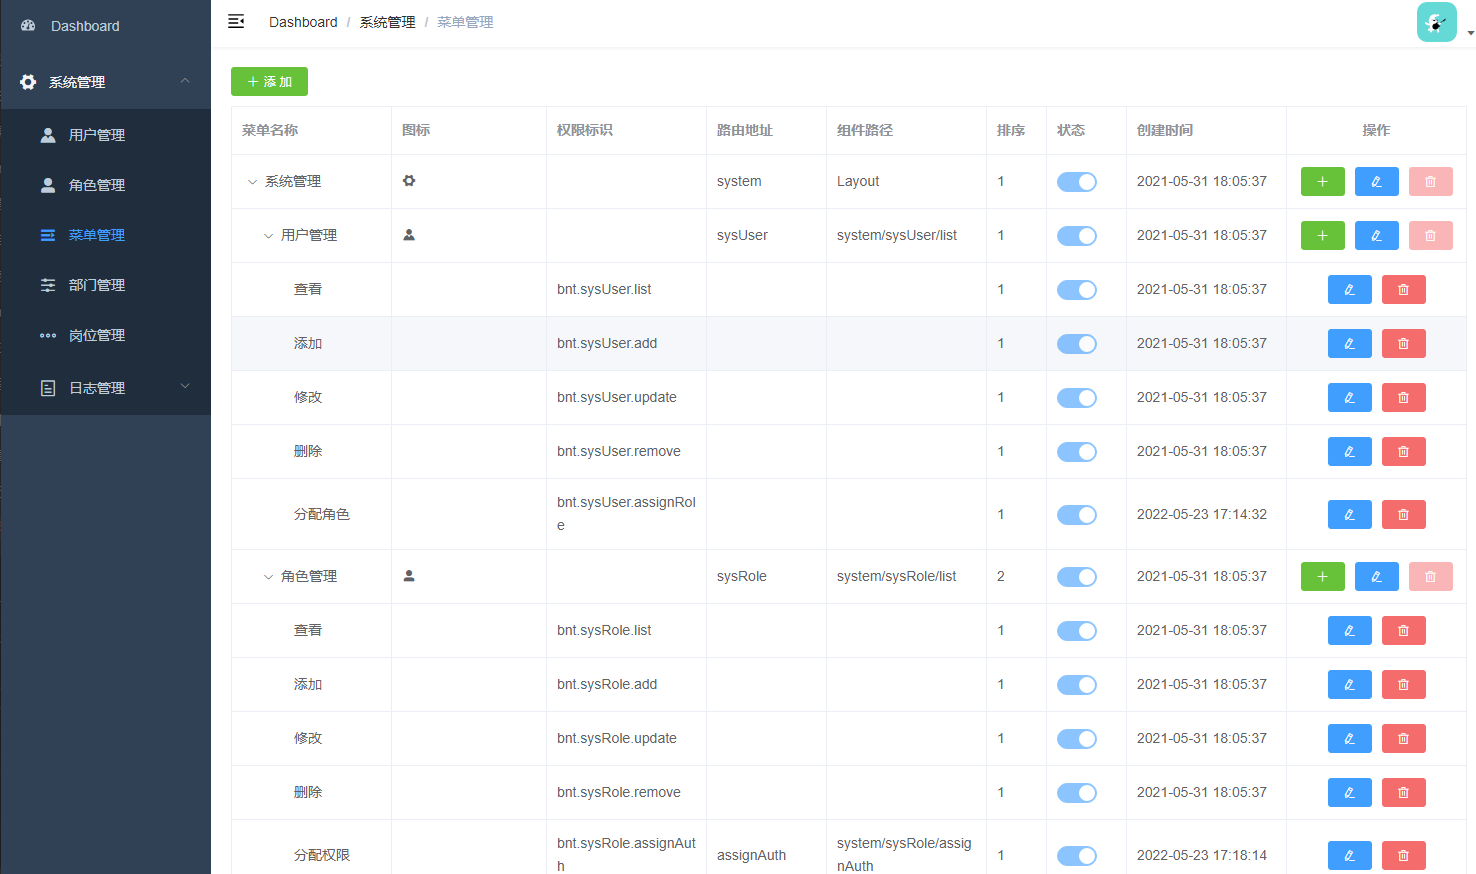Disable status for bnt.sysRole.list
The width and height of the screenshot is (1476, 874).
click(1077, 631)
